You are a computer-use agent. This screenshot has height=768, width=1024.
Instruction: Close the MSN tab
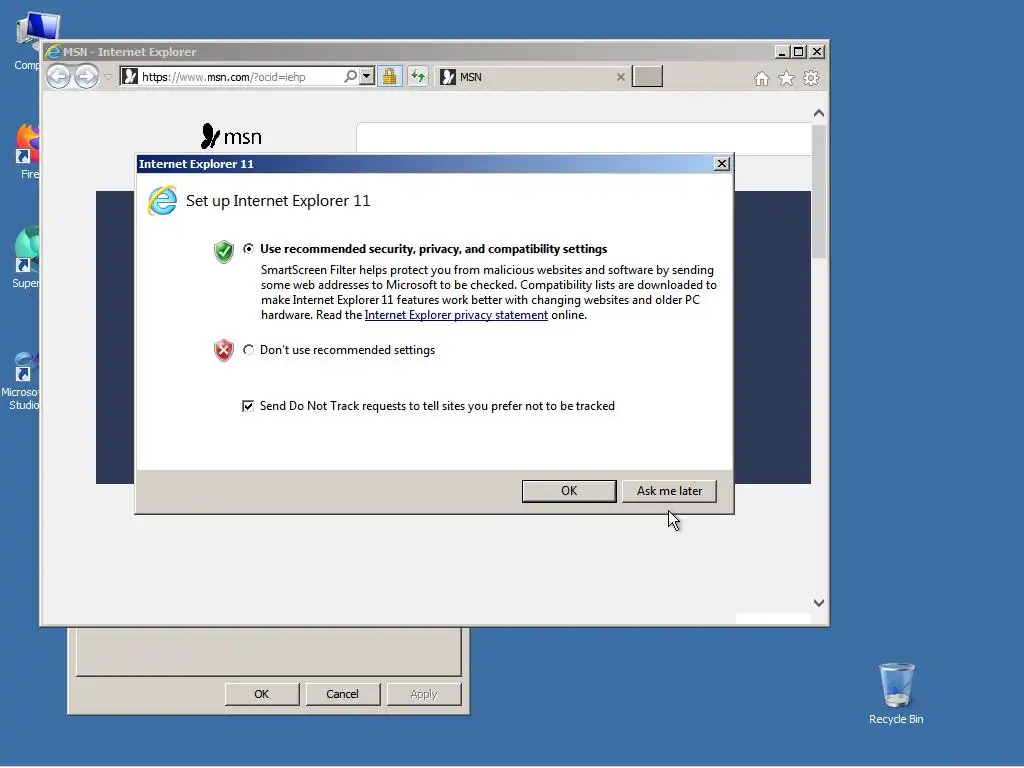click(x=620, y=77)
